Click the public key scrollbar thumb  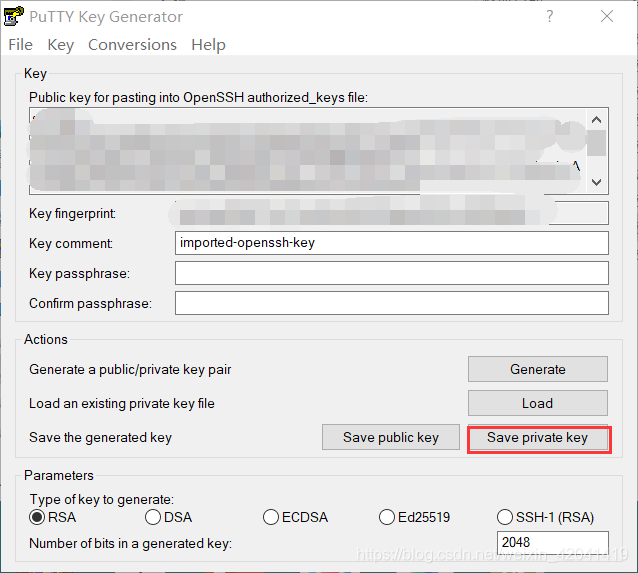596,142
